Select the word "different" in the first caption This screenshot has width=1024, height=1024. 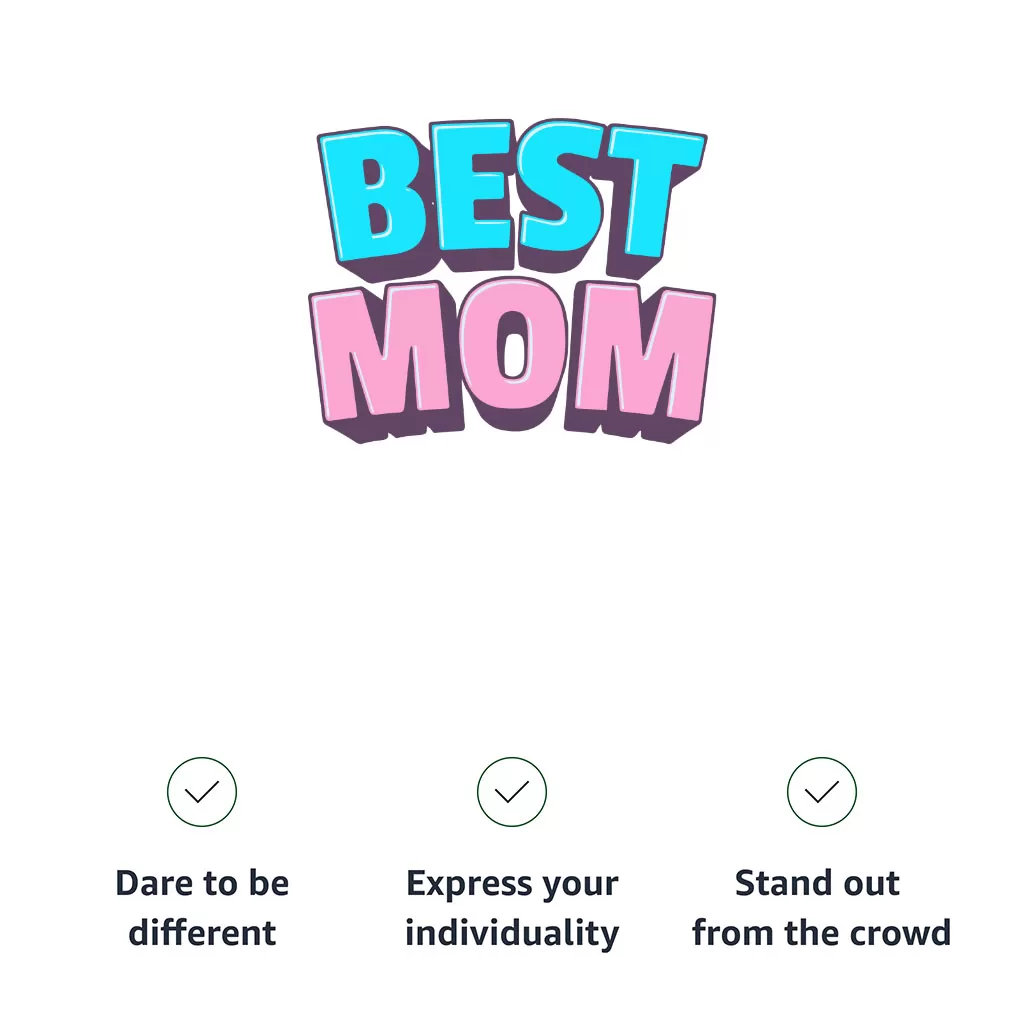[202, 934]
